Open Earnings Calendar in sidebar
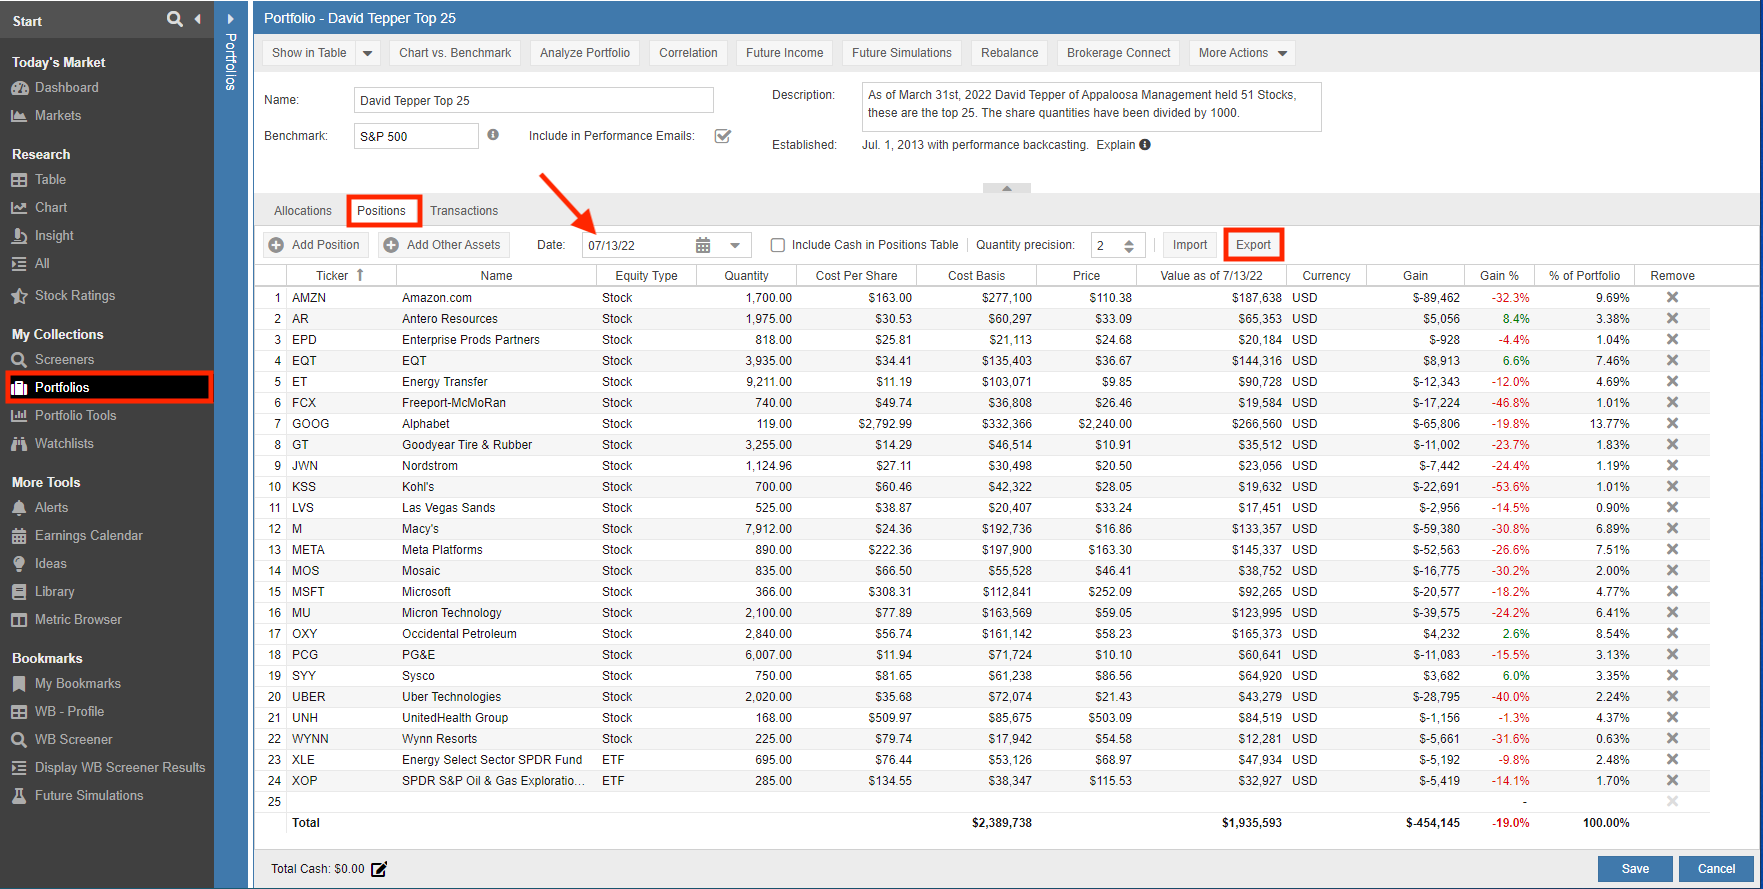 [88, 536]
